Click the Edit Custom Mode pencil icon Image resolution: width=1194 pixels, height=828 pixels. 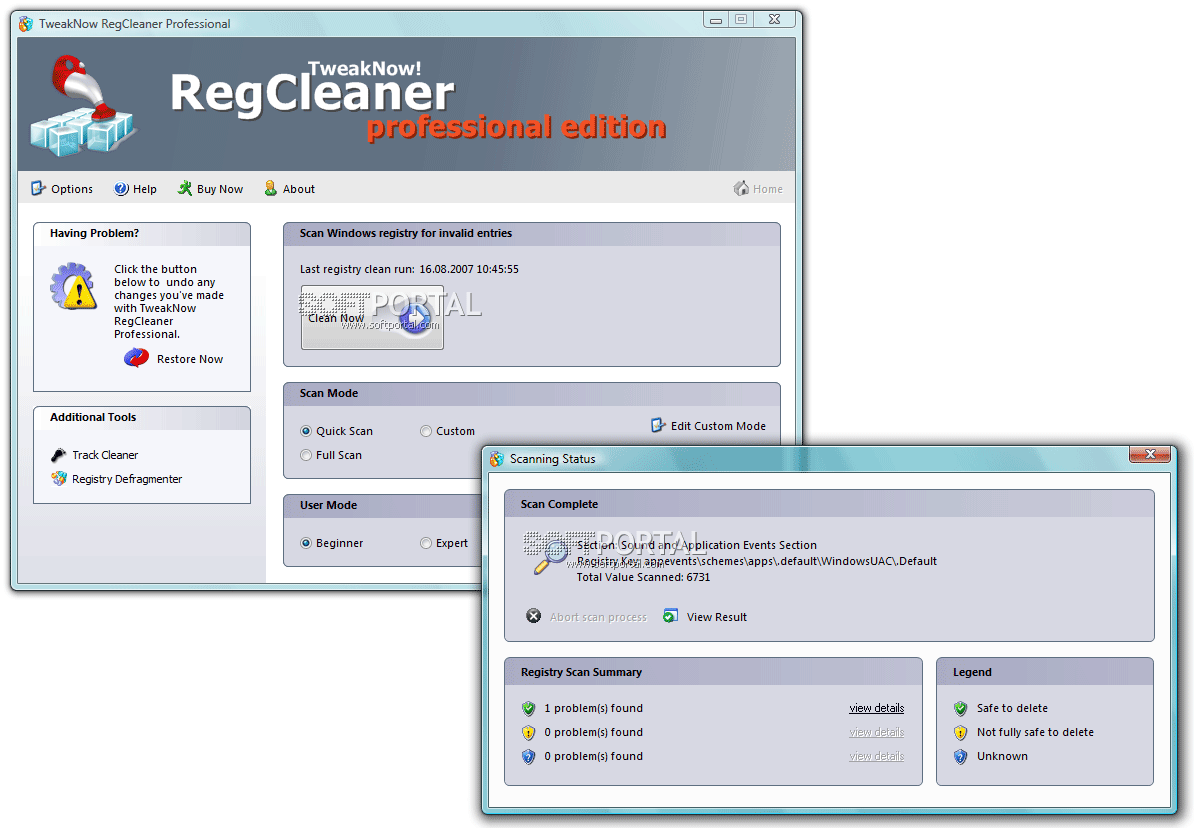click(x=659, y=425)
